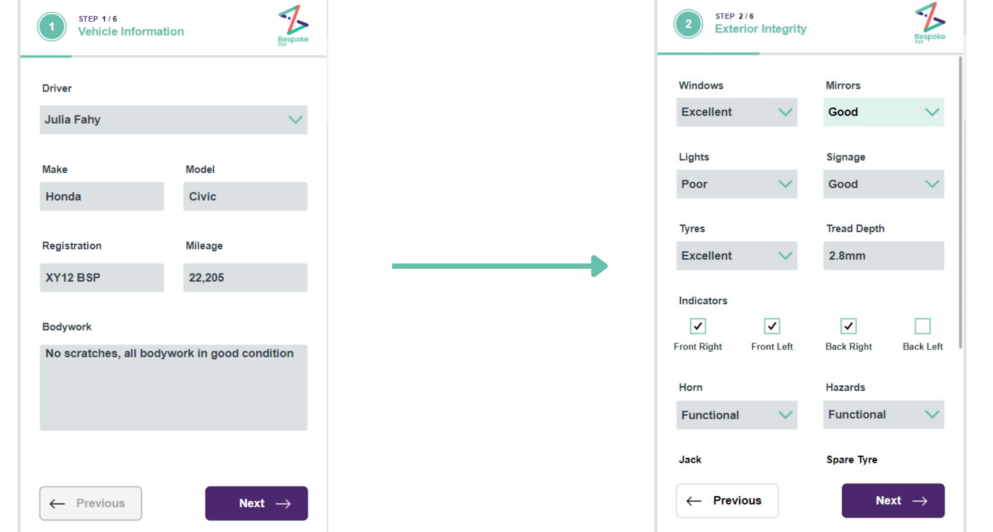Click Next on Exterior Integrity step

point(893,500)
